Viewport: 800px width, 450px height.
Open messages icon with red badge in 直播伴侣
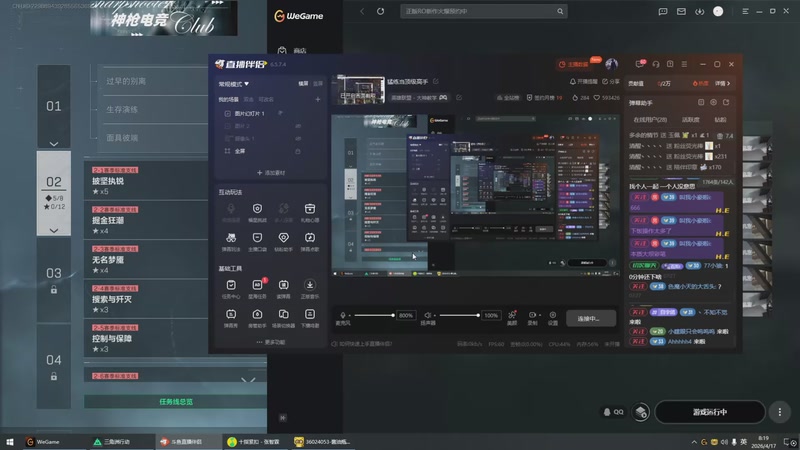click(640, 64)
